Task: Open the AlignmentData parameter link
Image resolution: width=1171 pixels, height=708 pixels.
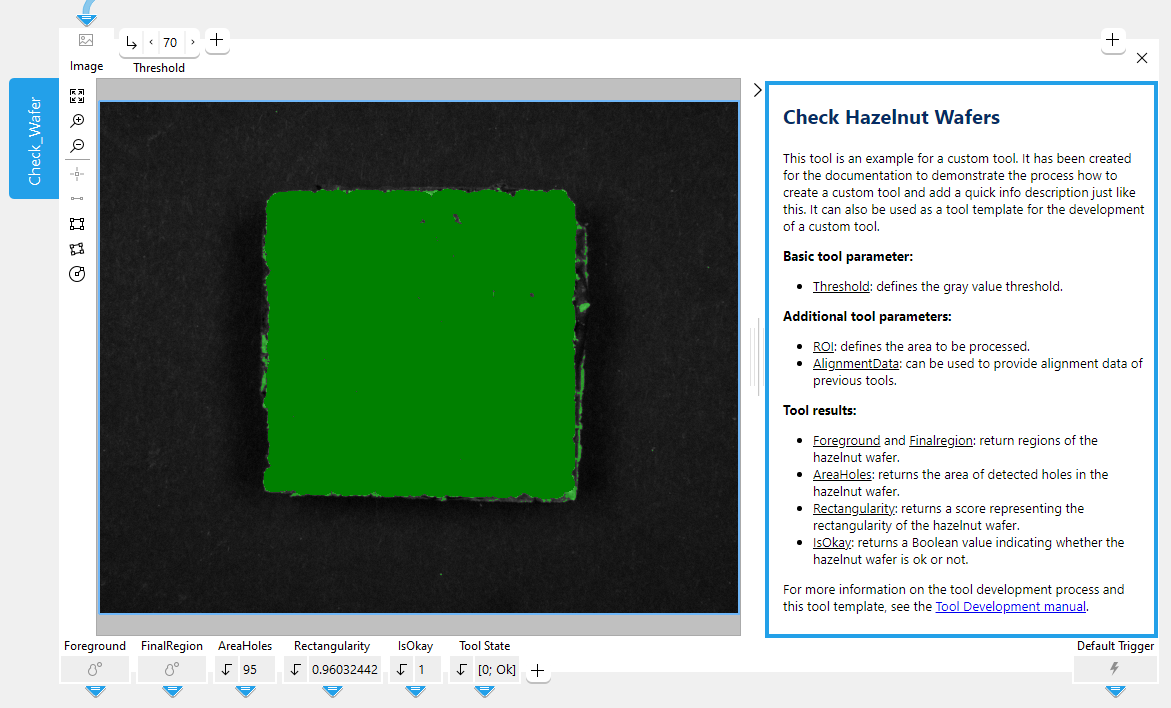Action: click(x=856, y=364)
